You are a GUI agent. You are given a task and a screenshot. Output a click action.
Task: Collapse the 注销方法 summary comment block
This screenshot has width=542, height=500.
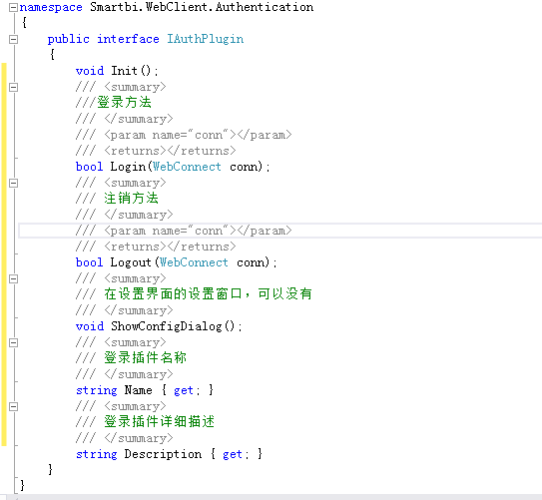tap(13, 183)
